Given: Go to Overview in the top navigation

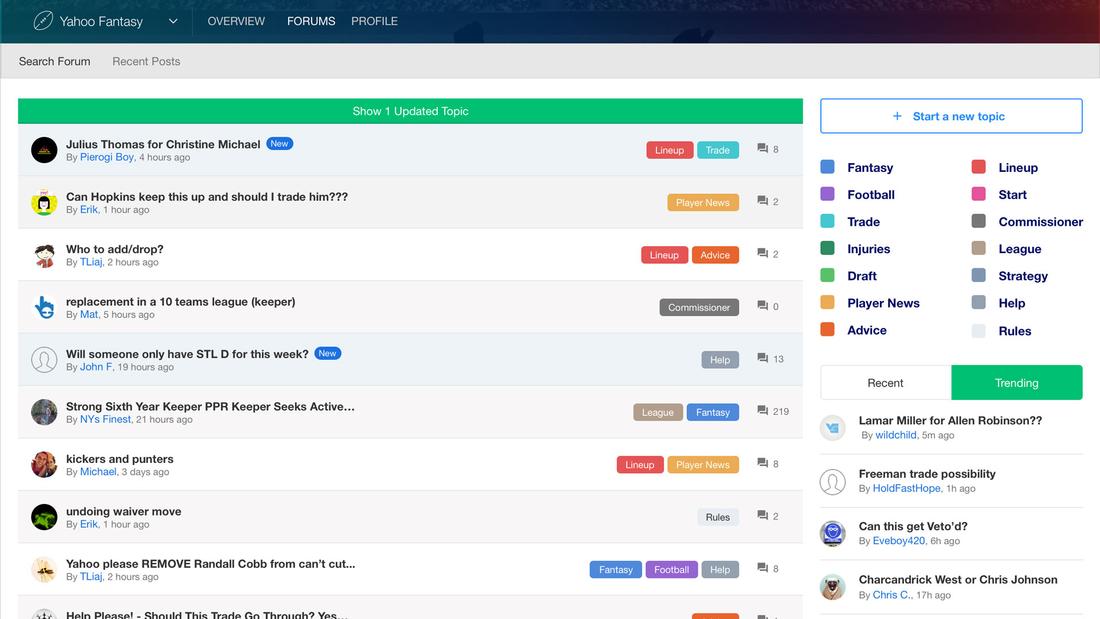Looking at the screenshot, I should [x=236, y=20].
